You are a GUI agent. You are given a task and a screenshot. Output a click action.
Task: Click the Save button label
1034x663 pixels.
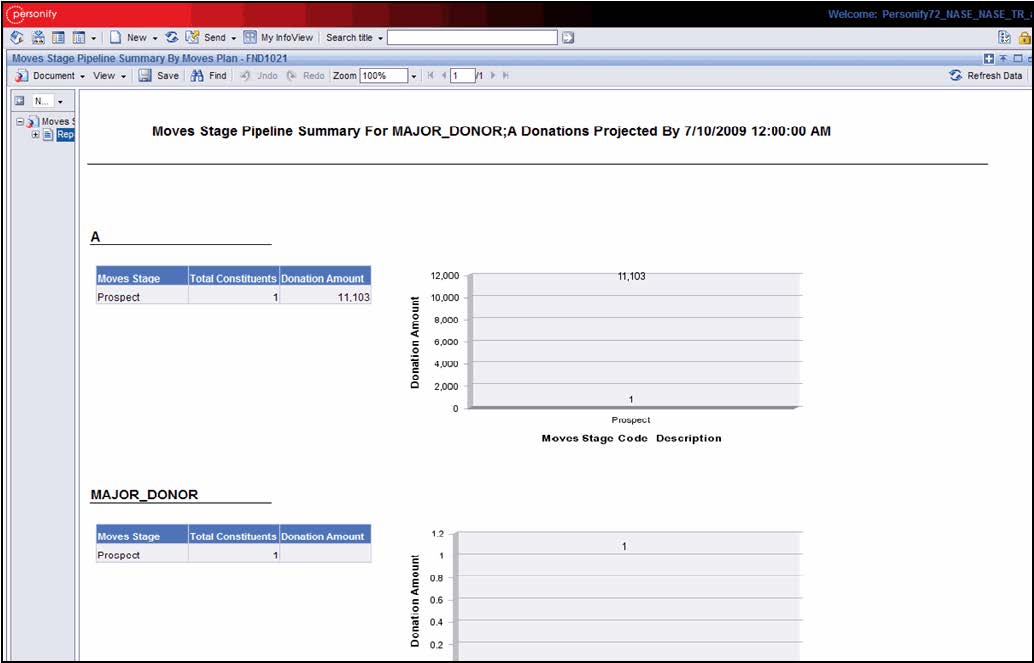(x=167, y=76)
